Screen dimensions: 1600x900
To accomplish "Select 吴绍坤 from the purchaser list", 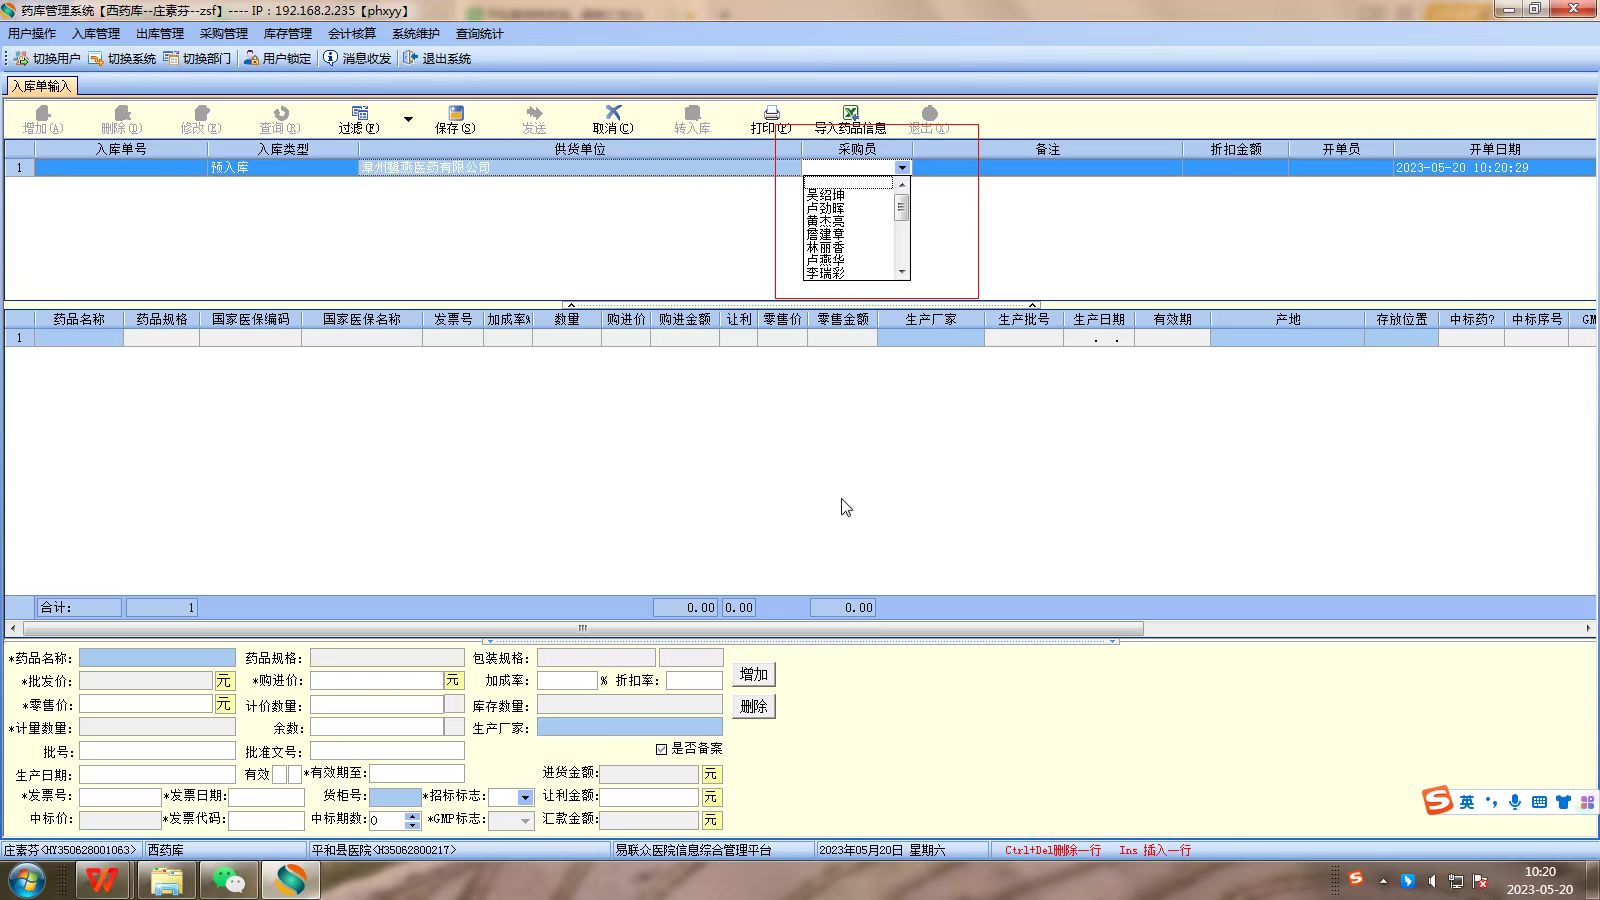I will [x=826, y=195].
